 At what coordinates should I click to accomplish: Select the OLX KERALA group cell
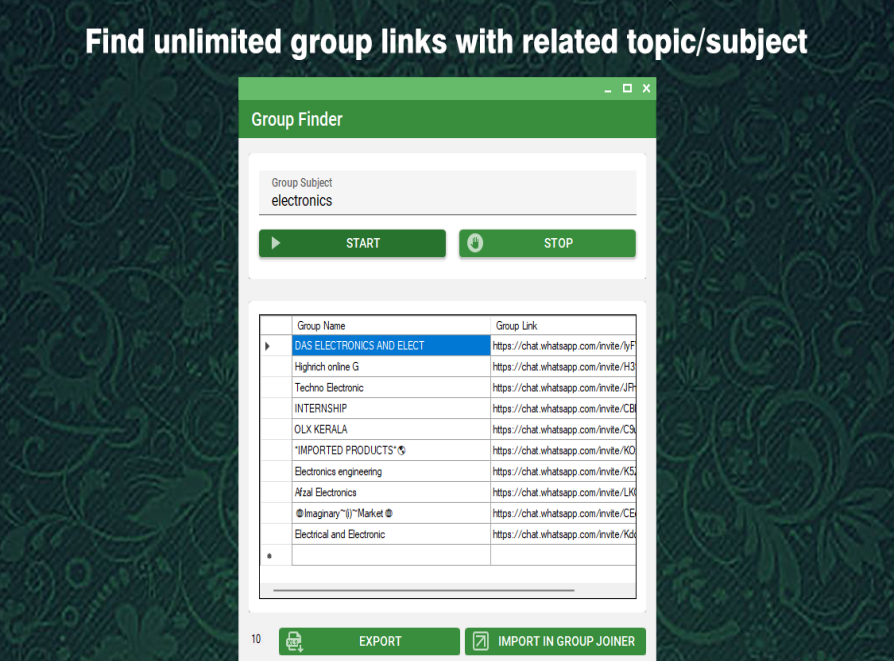click(390, 430)
